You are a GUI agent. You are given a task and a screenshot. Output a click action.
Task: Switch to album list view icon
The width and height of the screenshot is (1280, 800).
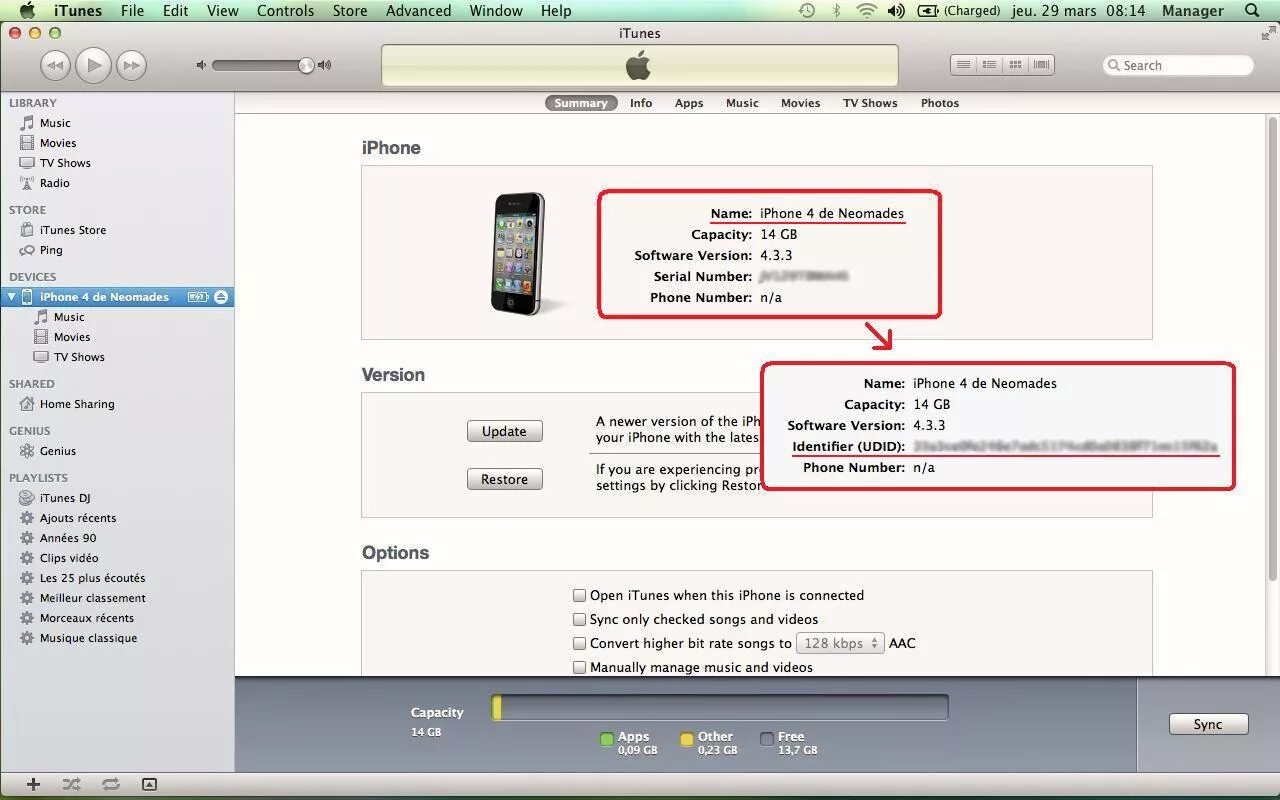[989, 65]
